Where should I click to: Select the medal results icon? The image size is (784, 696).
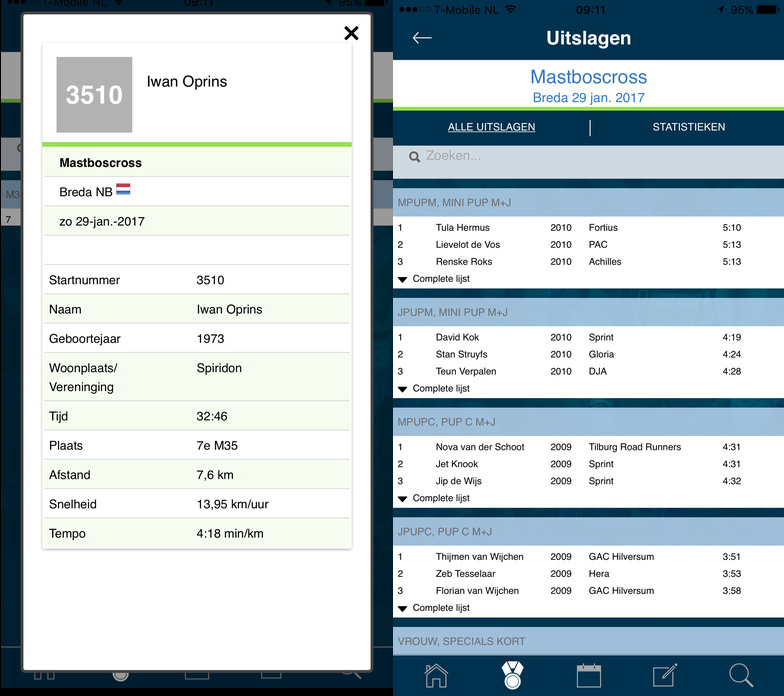(x=512, y=674)
